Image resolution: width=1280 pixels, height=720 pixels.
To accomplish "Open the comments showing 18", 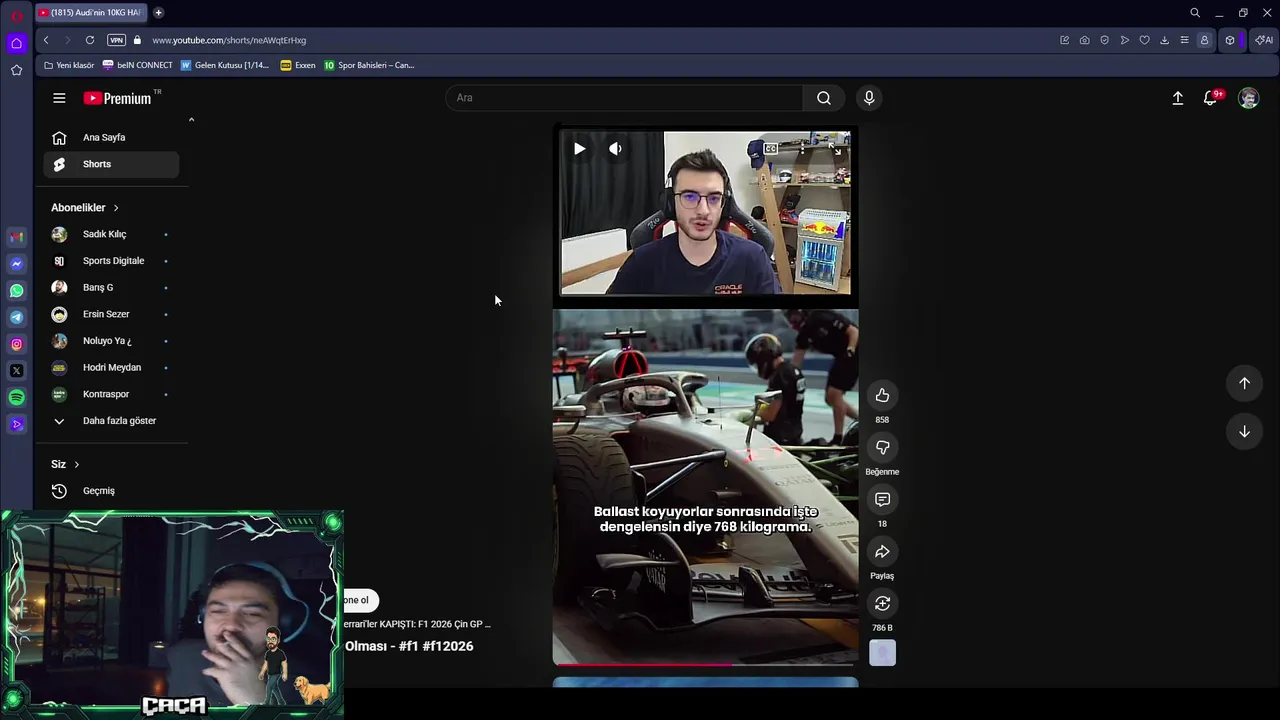I will coord(882,499).
